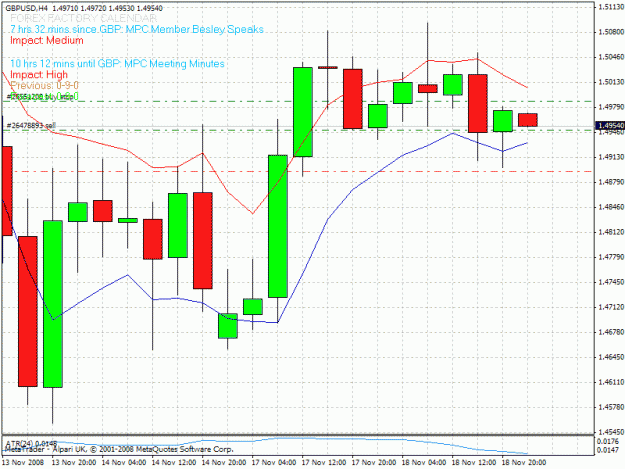Click the MetaTrader Alpari UK copyright text

click(x=118, y=449)
